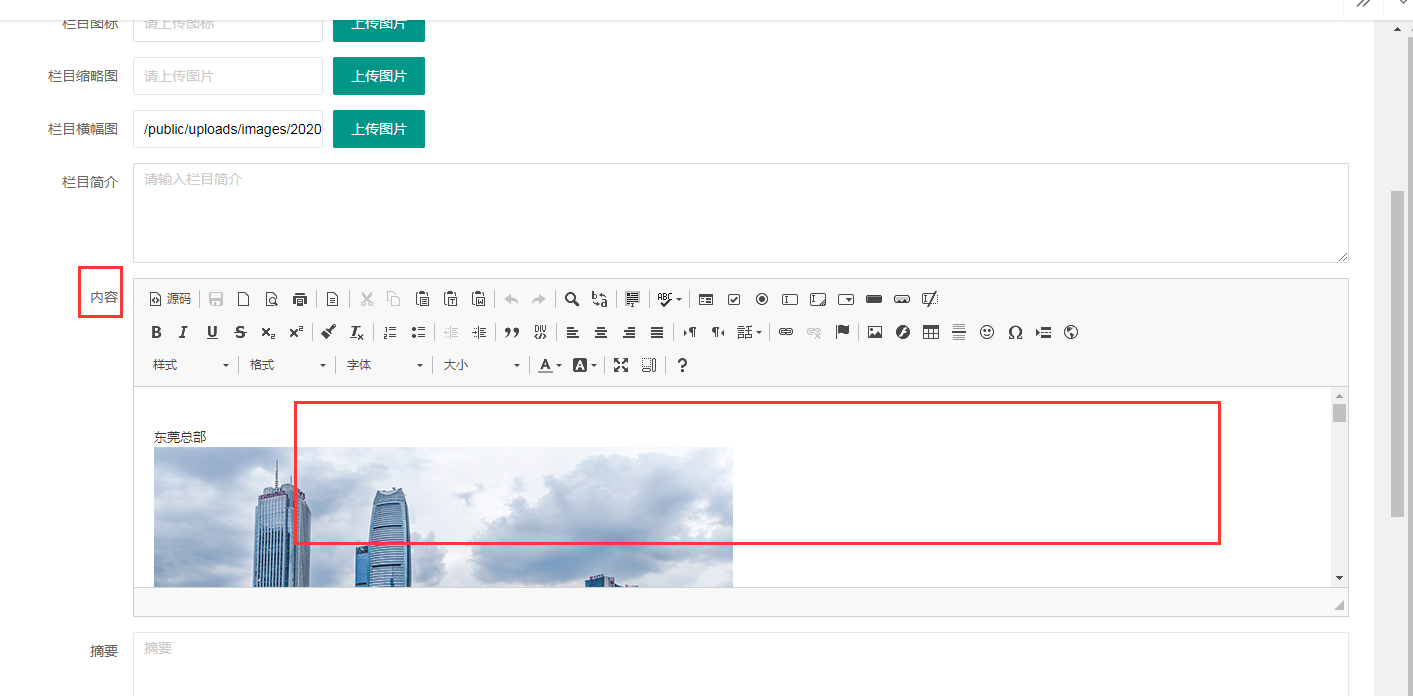Click the New Page icon in editor toolbar
Viewport: 1413px width, 696px height.
[x=243, y=299]
